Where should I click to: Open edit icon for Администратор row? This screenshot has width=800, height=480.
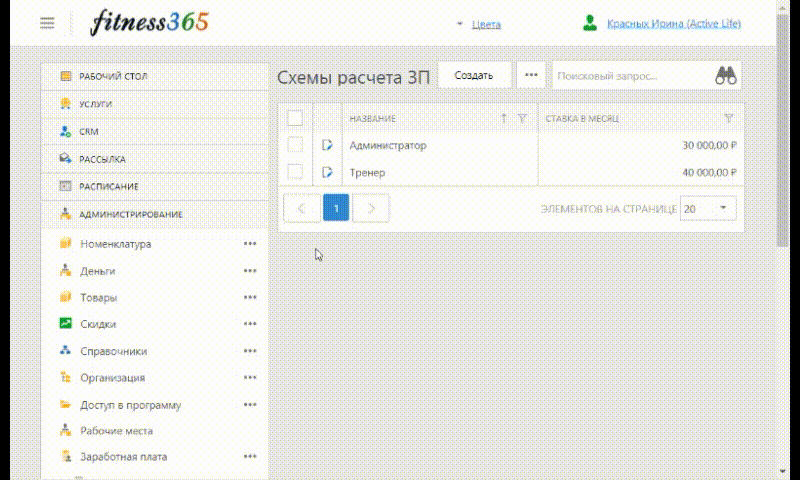point(327,145)
